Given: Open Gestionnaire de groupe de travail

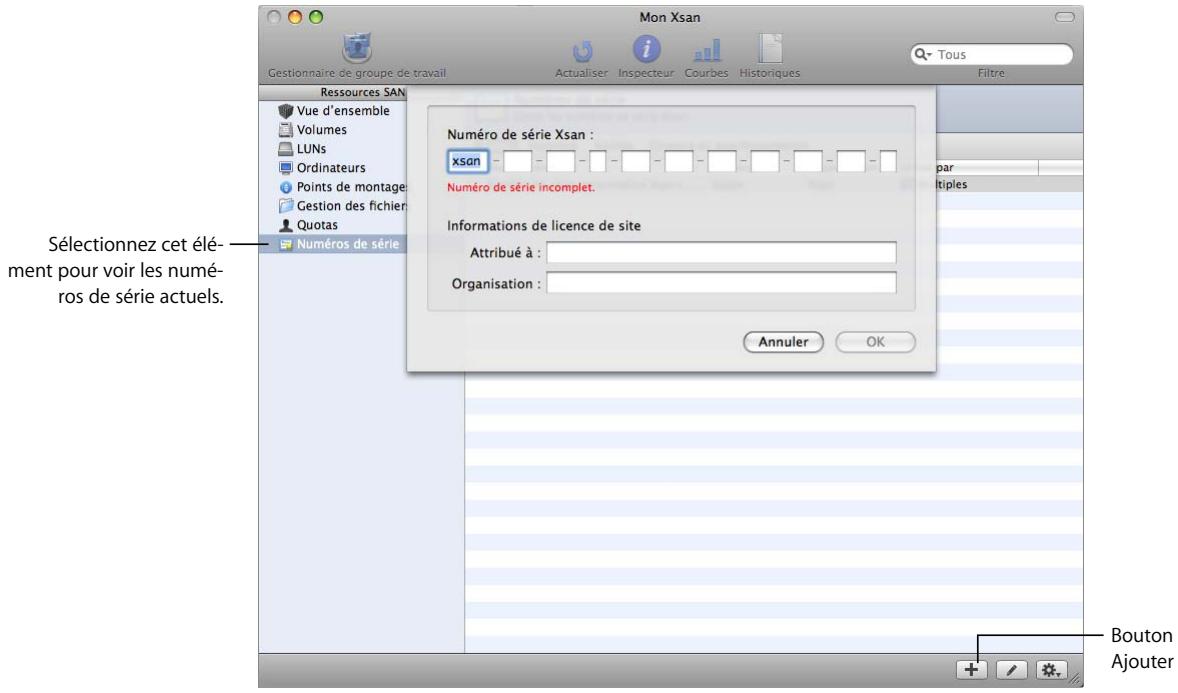Looking at the screenshot, I should pyautogui.click(x=357, y=56).
